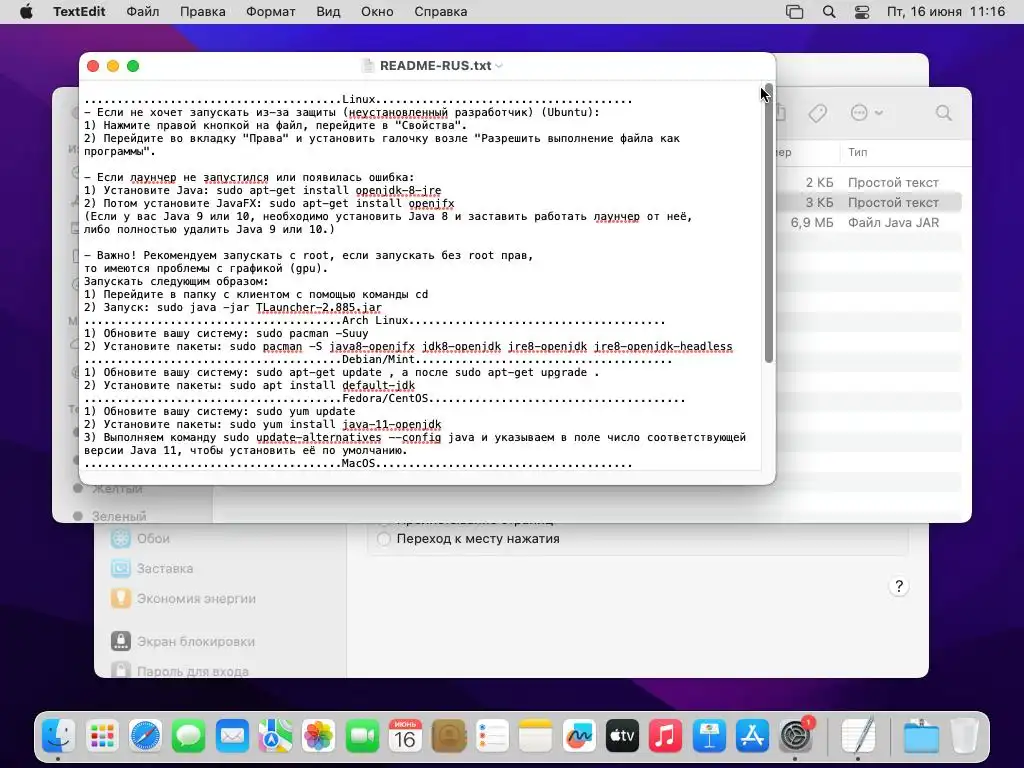Open the Вид menu

[x=328, y=12]
